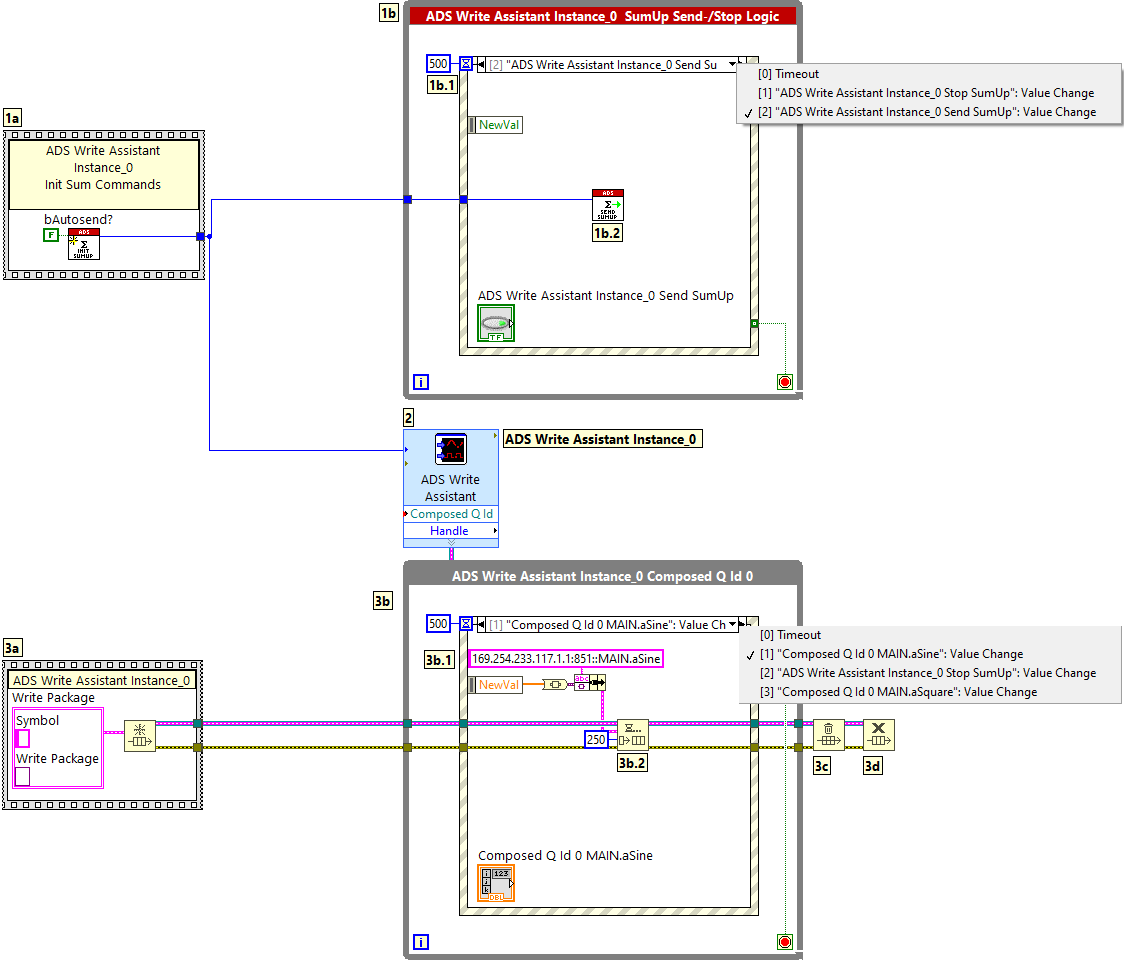Viewport: 1124px width, 960px height.
Task: Open the event case selector in SumUp loop
Action: (733, 65)
